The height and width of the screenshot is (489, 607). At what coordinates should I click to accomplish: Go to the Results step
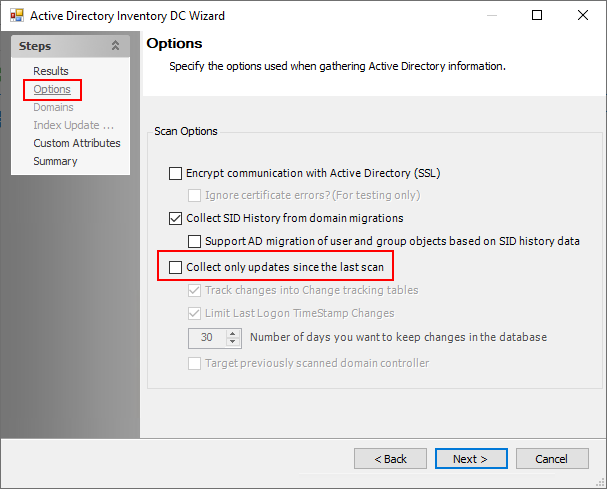(x=51, y=71)
